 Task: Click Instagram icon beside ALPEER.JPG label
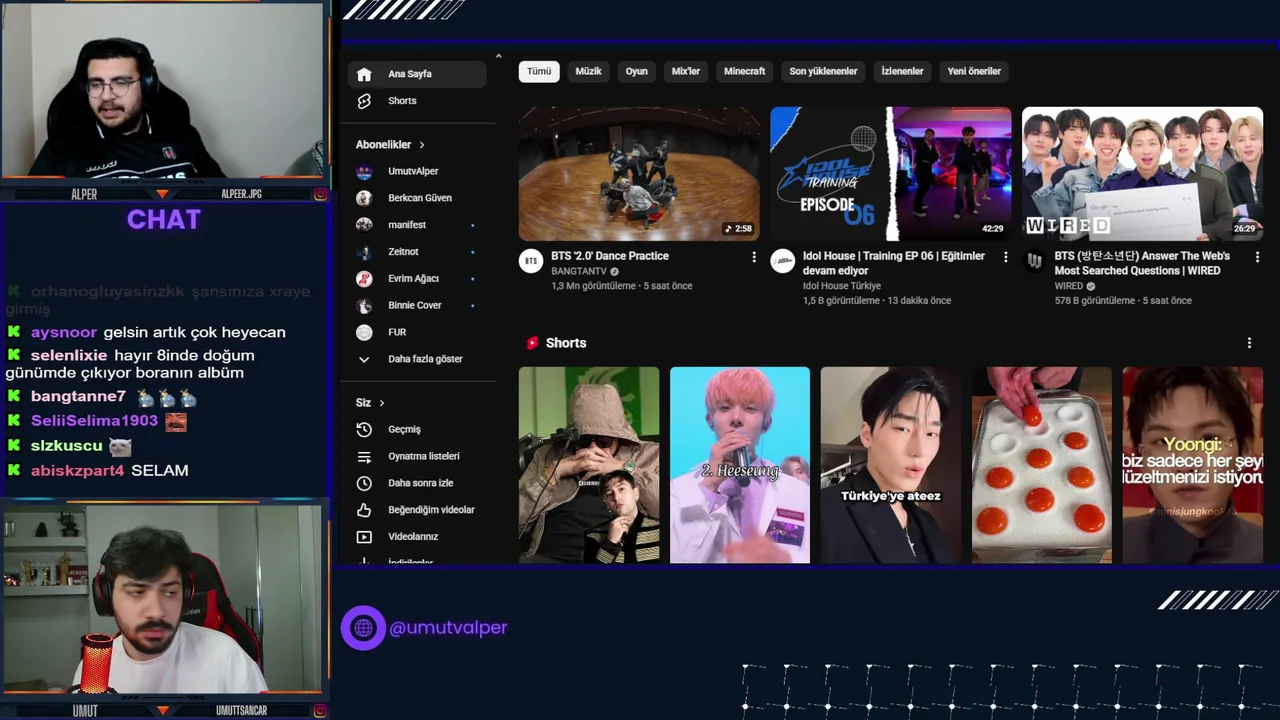tap(320, 194)
